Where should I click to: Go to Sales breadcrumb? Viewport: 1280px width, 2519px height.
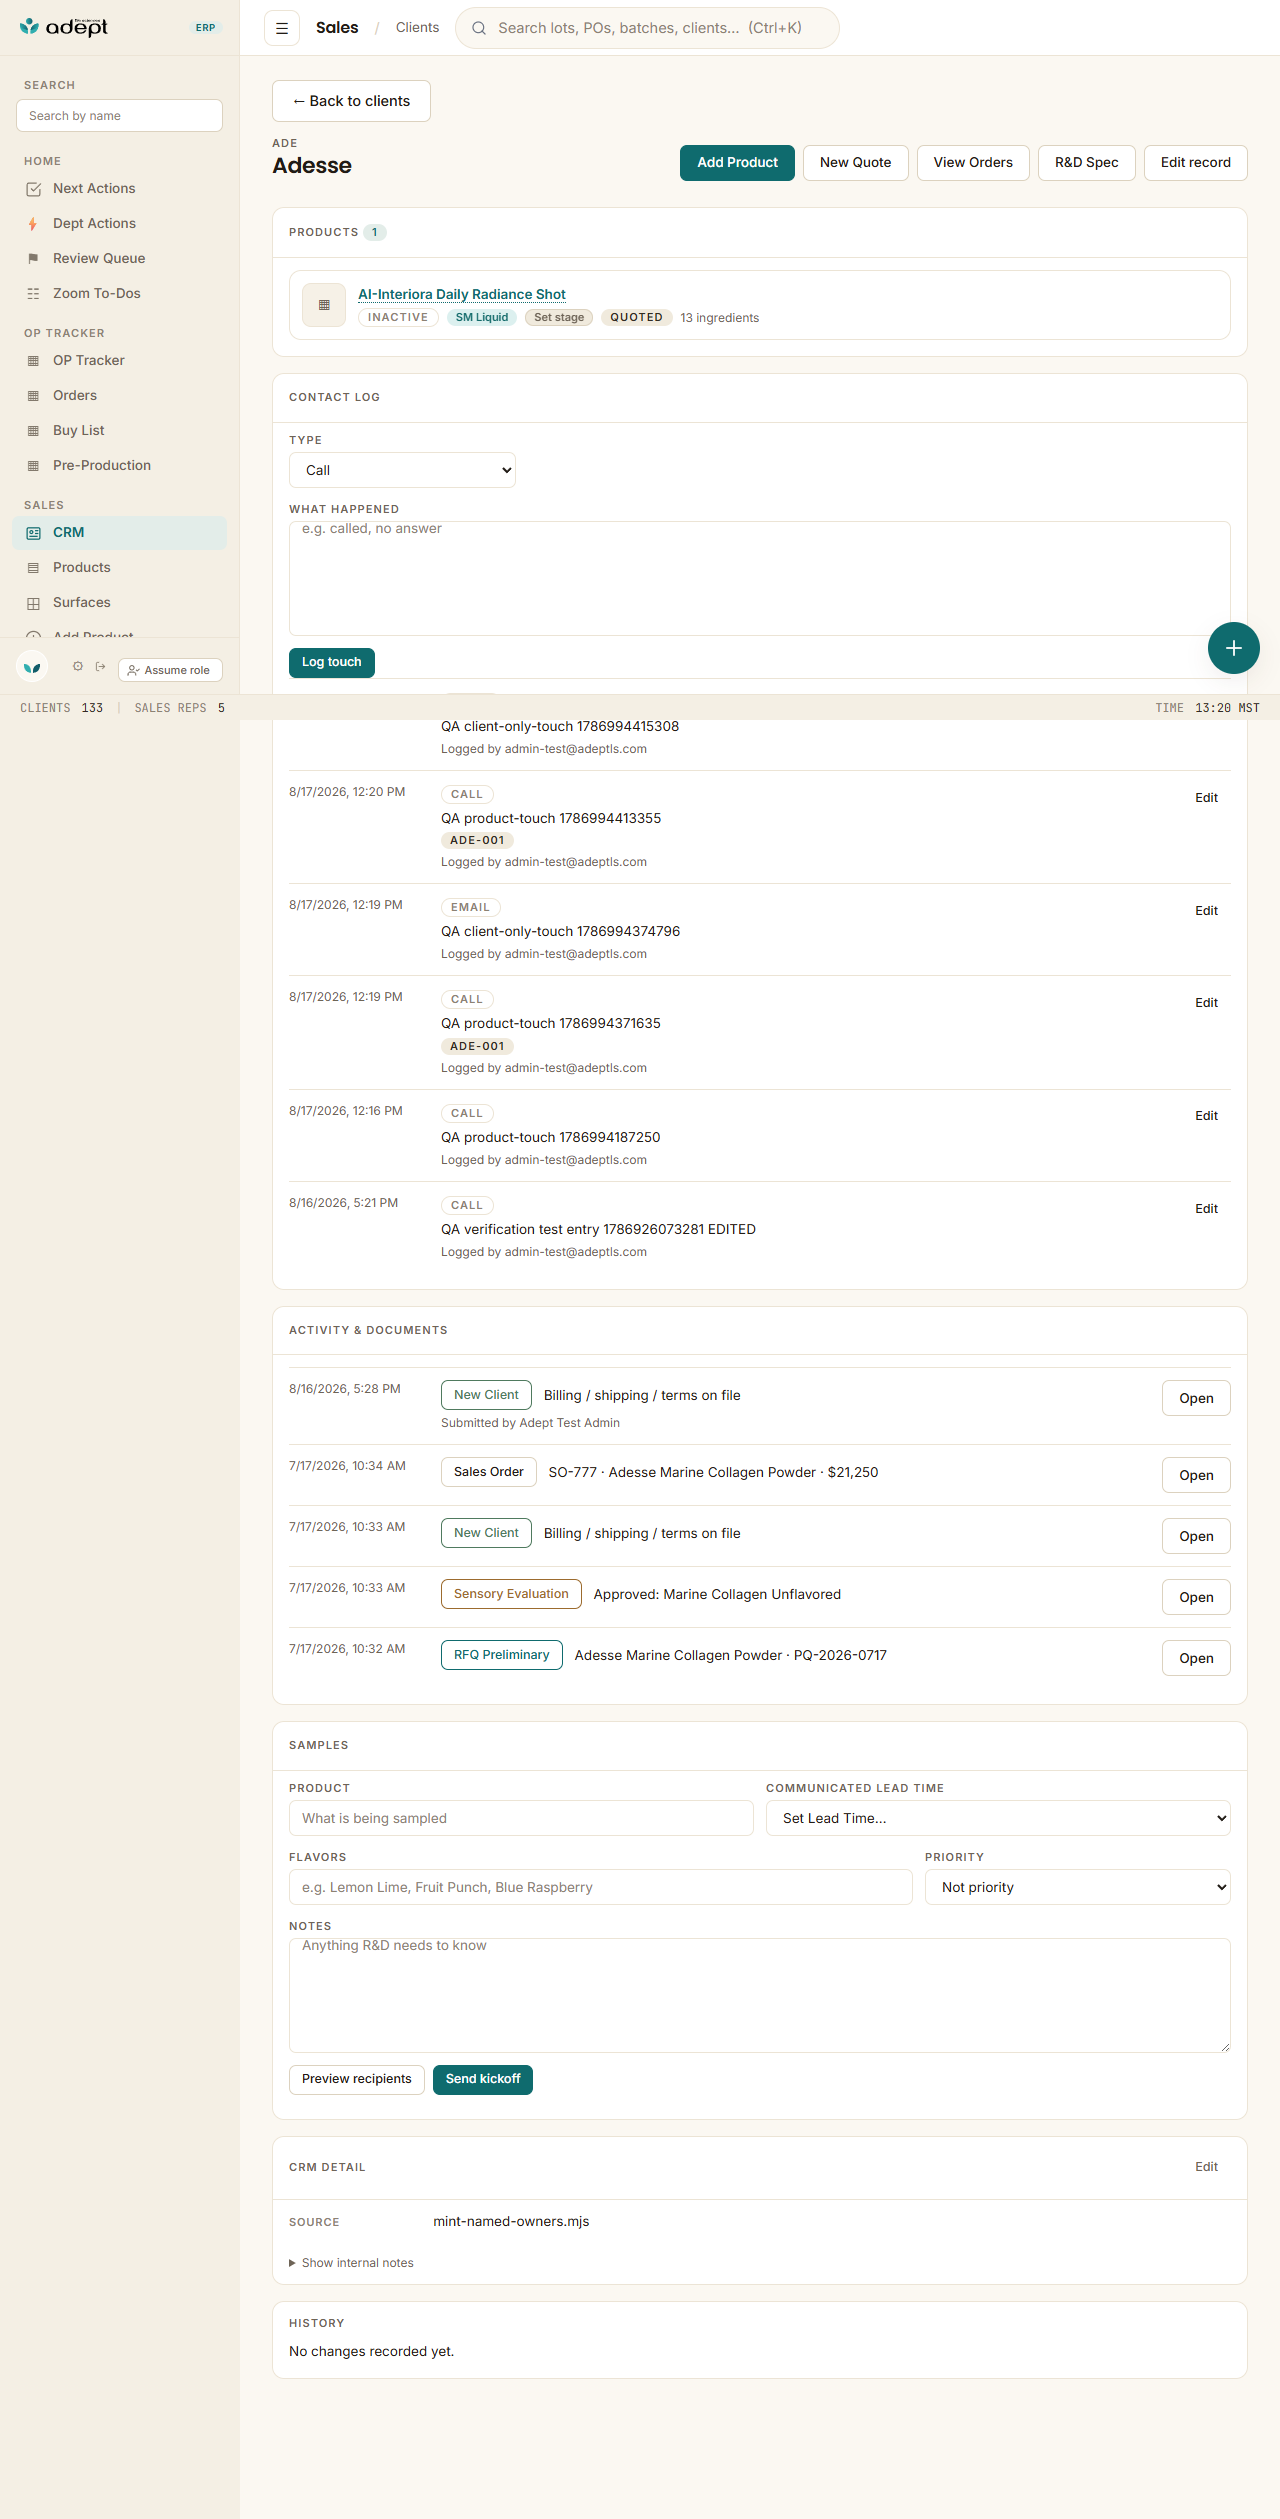[337, 28]
